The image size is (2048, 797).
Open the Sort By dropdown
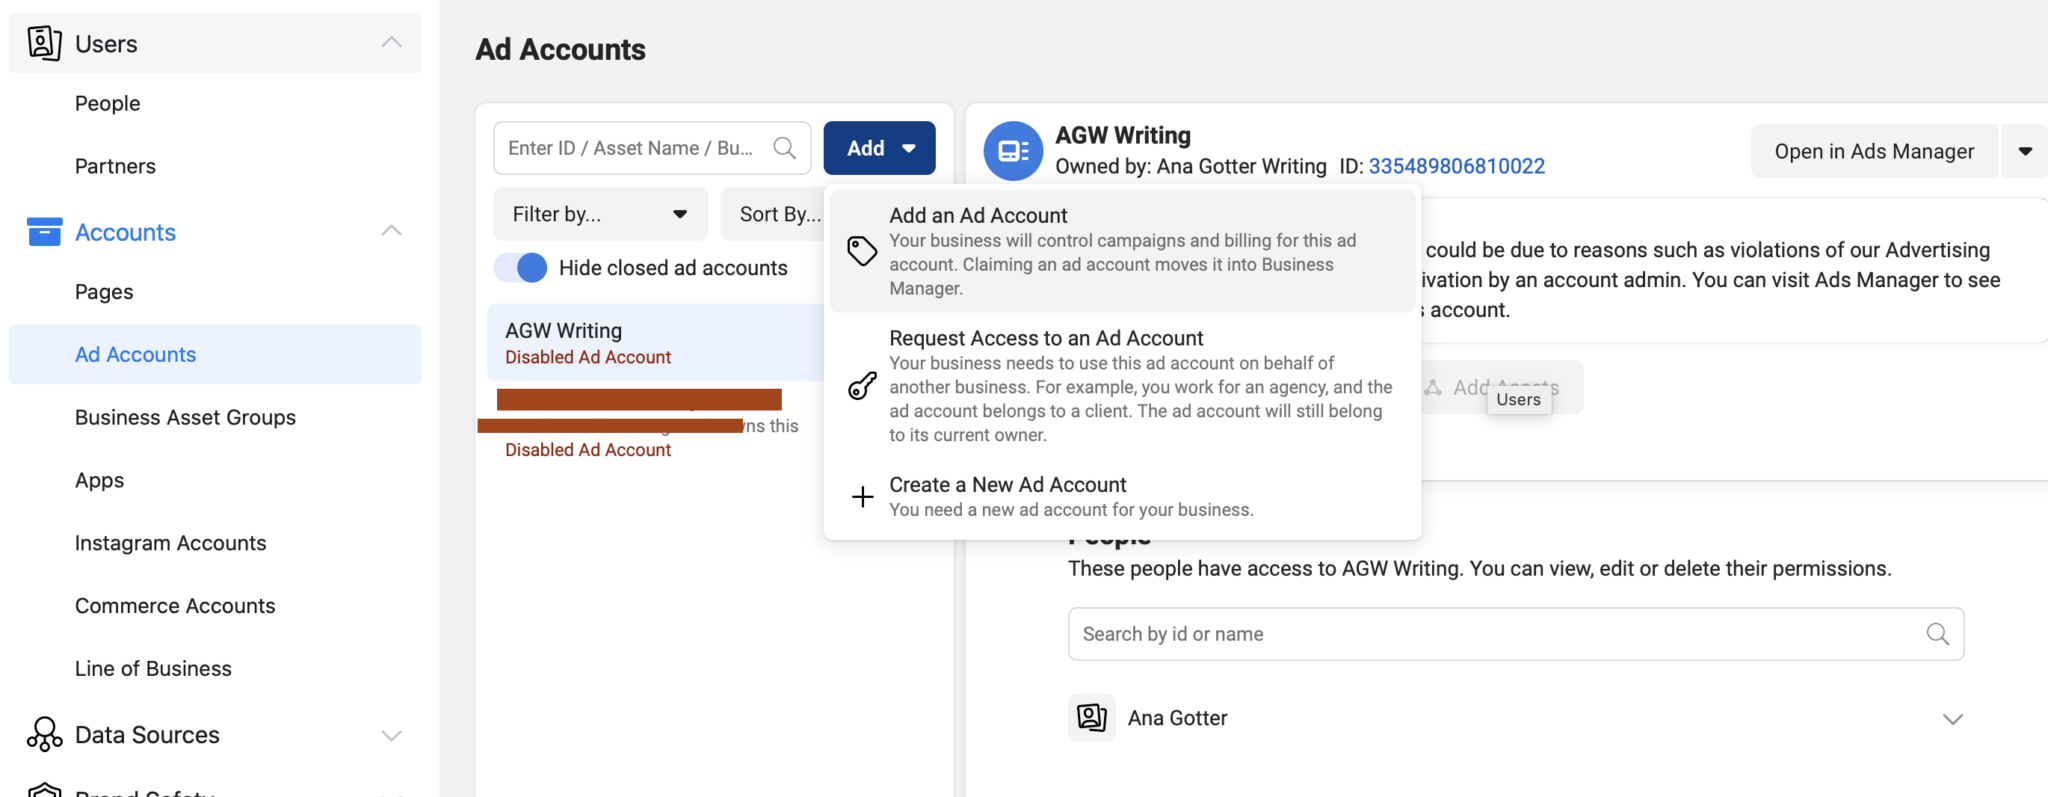772,214
